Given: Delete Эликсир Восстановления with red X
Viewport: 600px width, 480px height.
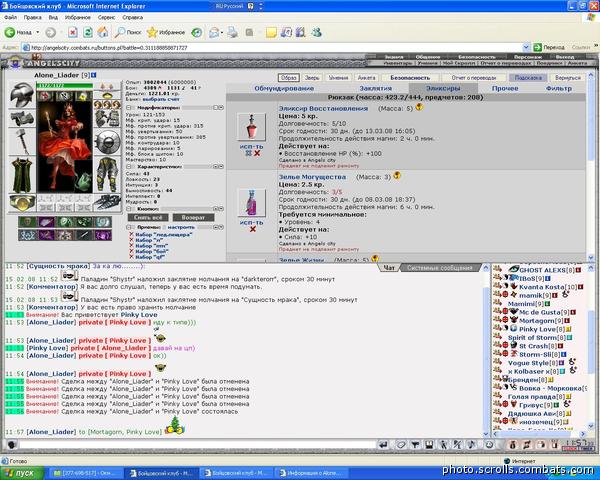Looking at the screenshot, I should point(257,153).
